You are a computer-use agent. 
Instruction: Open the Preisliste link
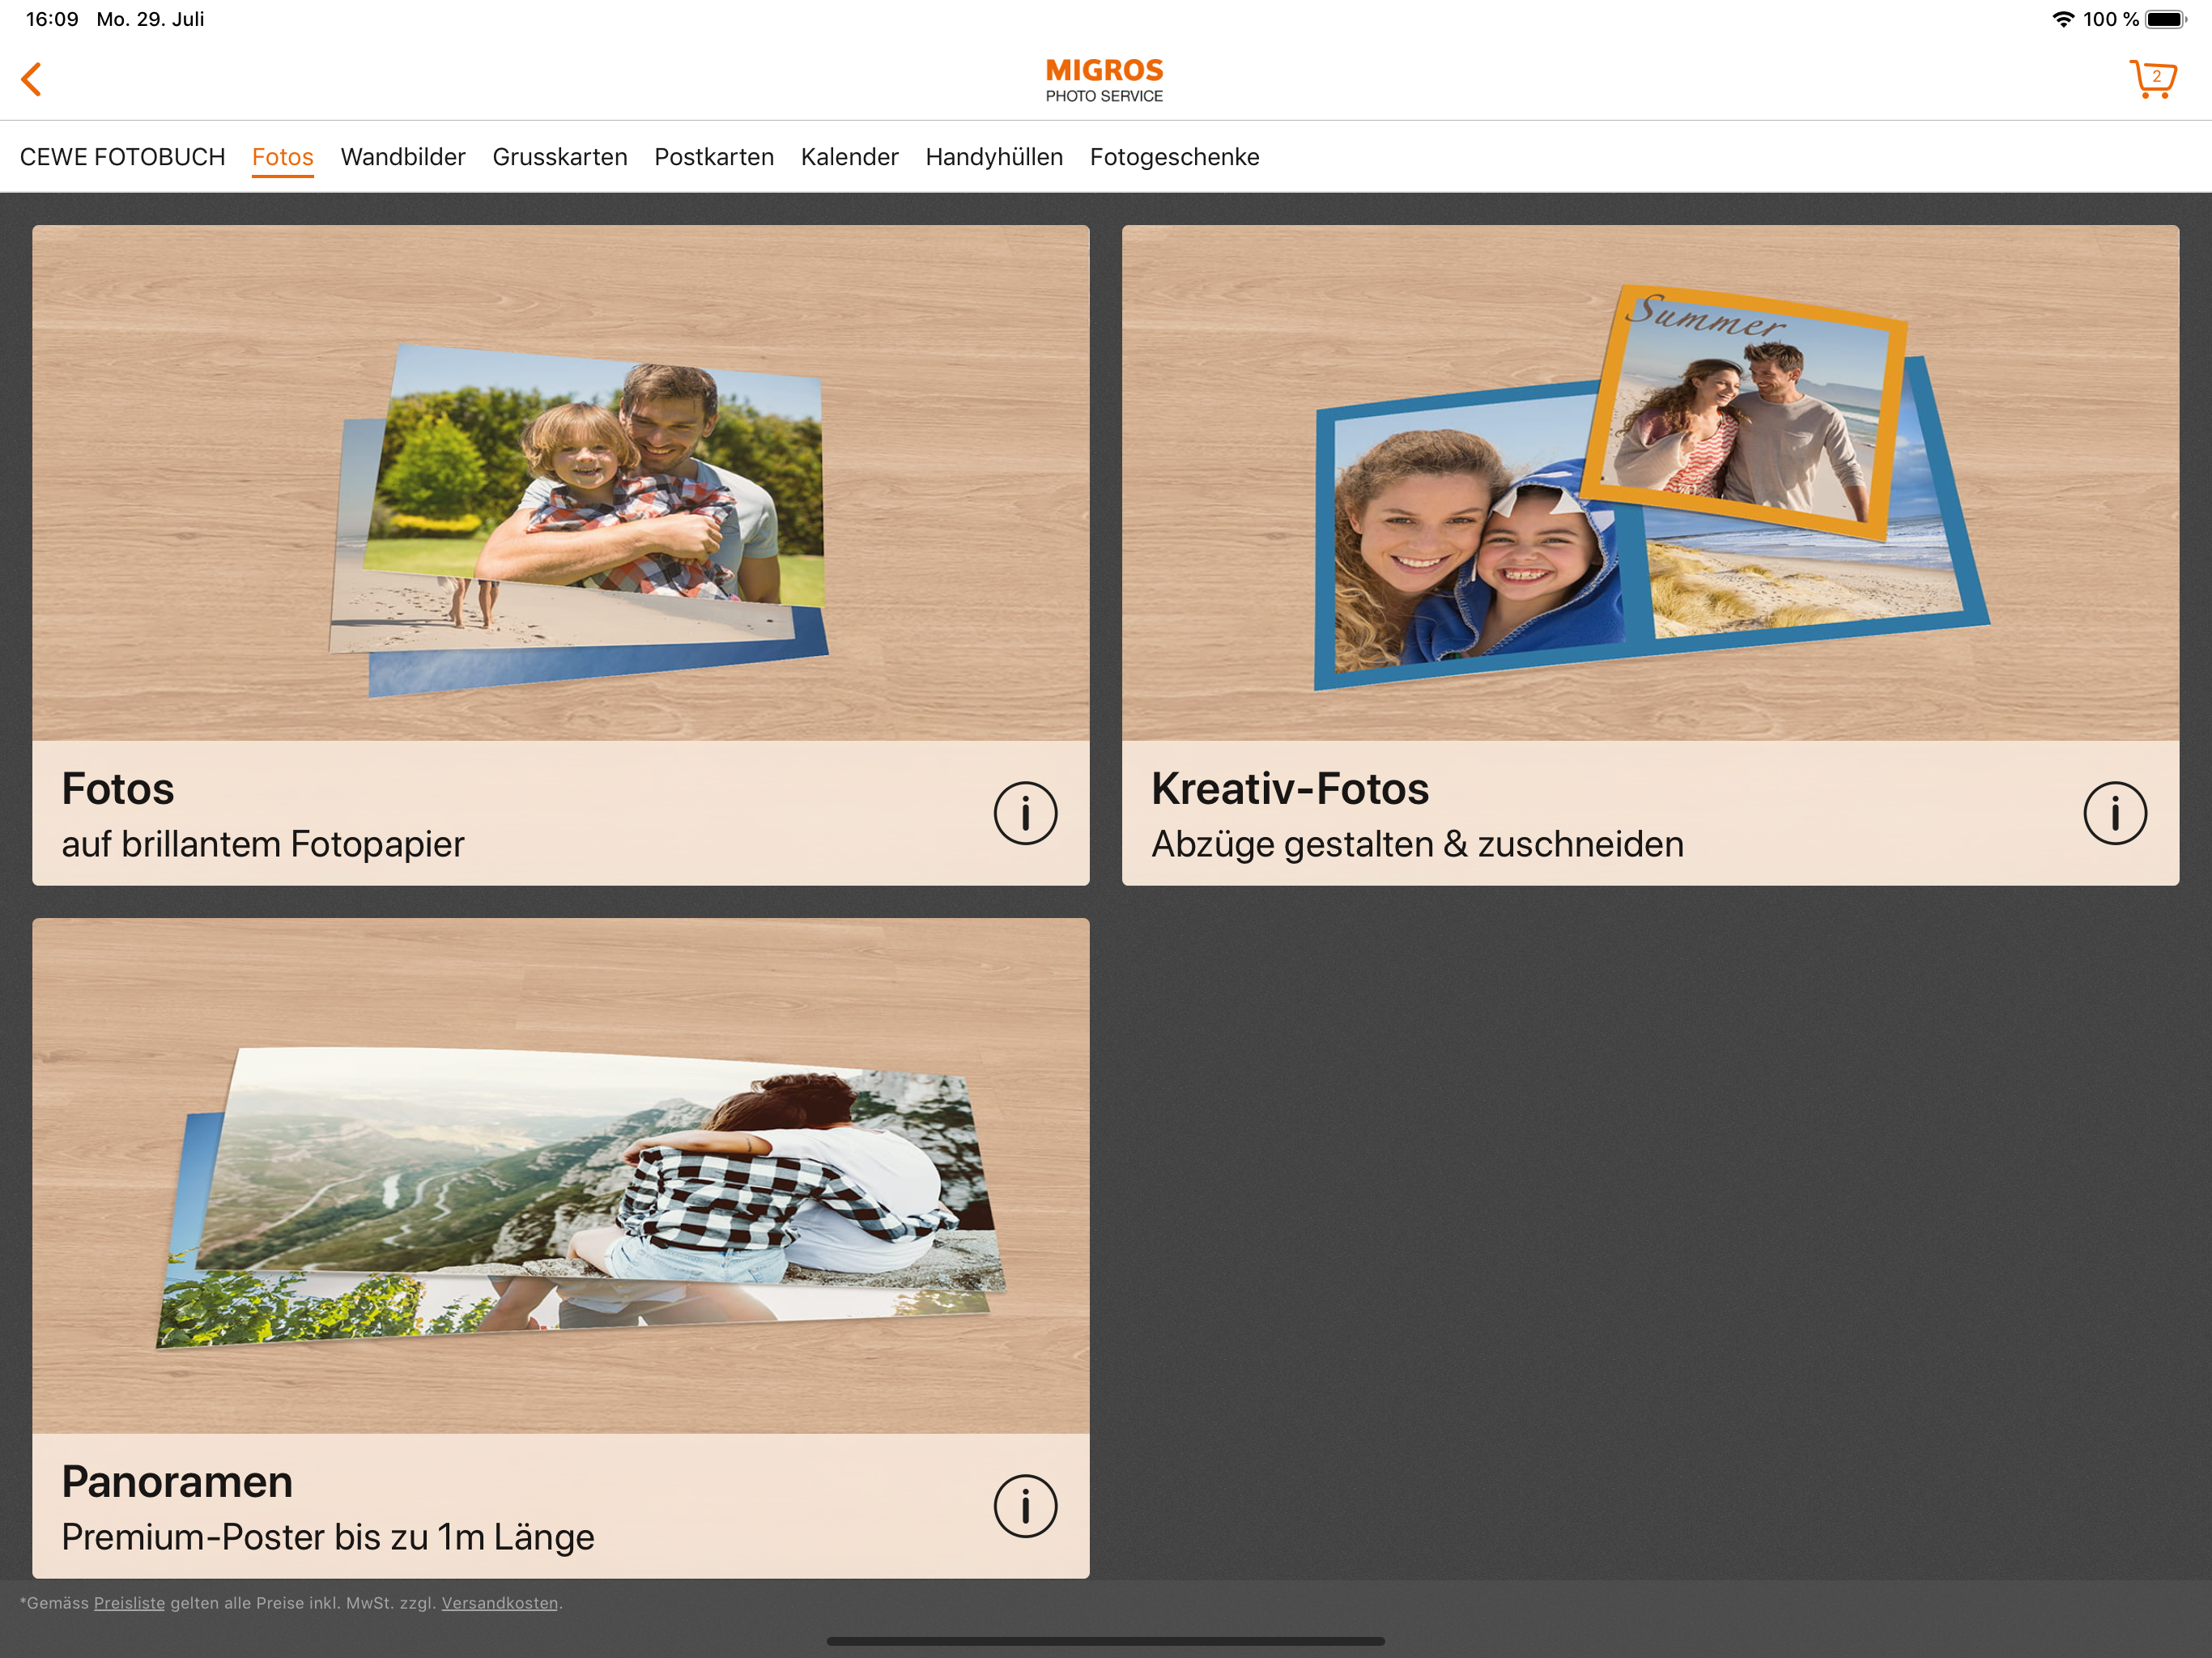129,1603
